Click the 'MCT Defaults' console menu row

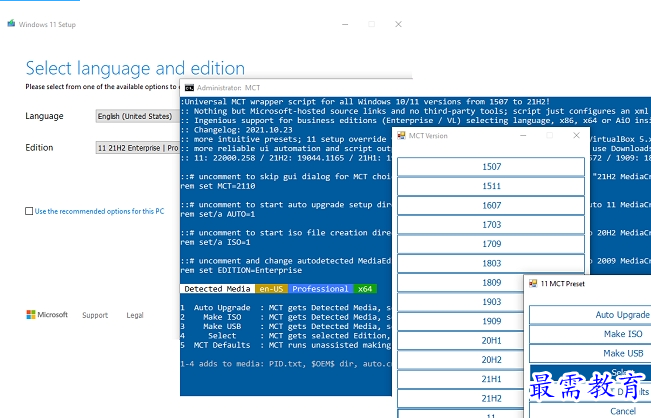click(286, 345)
